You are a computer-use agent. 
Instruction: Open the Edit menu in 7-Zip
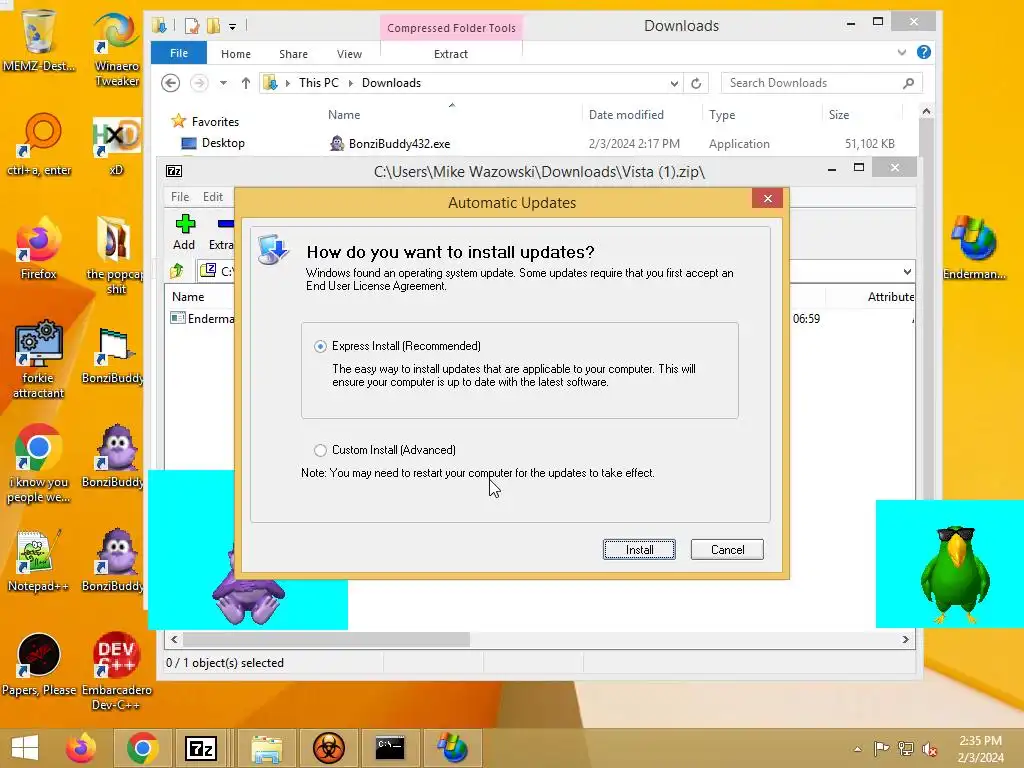(x=213, y=197)
